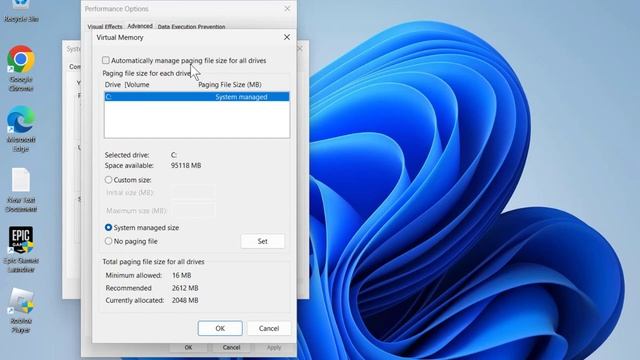The height and width of the screenshot is (360, 640).
Task: Click the 95118 MB space available value
Action: tap(186, 165)
